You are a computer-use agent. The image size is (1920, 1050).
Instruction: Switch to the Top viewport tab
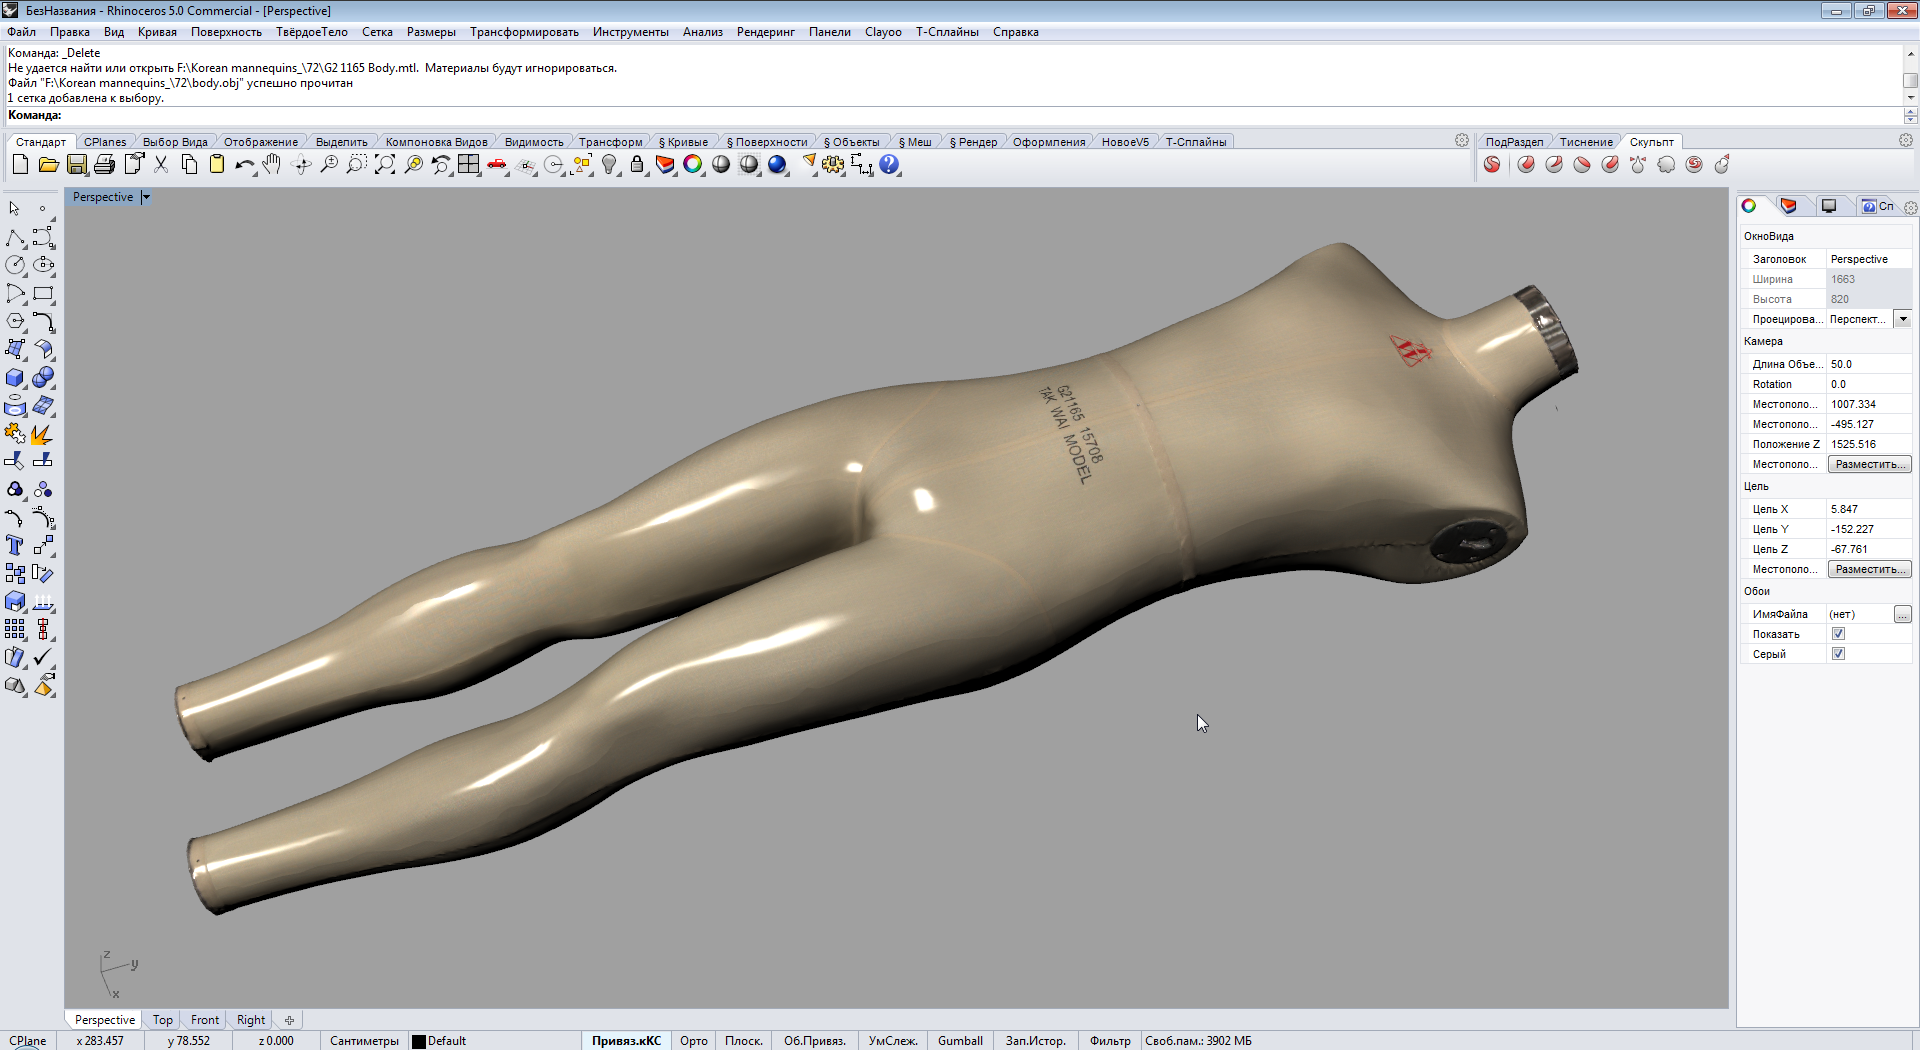pos(163,1020)
